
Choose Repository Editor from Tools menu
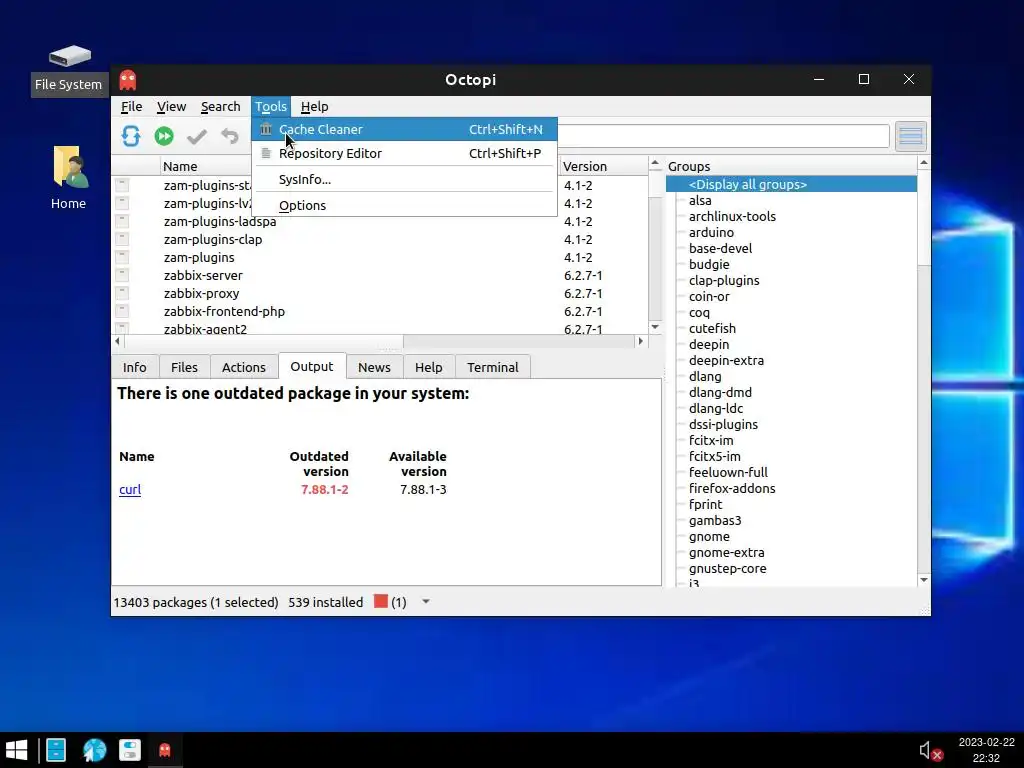404,153
